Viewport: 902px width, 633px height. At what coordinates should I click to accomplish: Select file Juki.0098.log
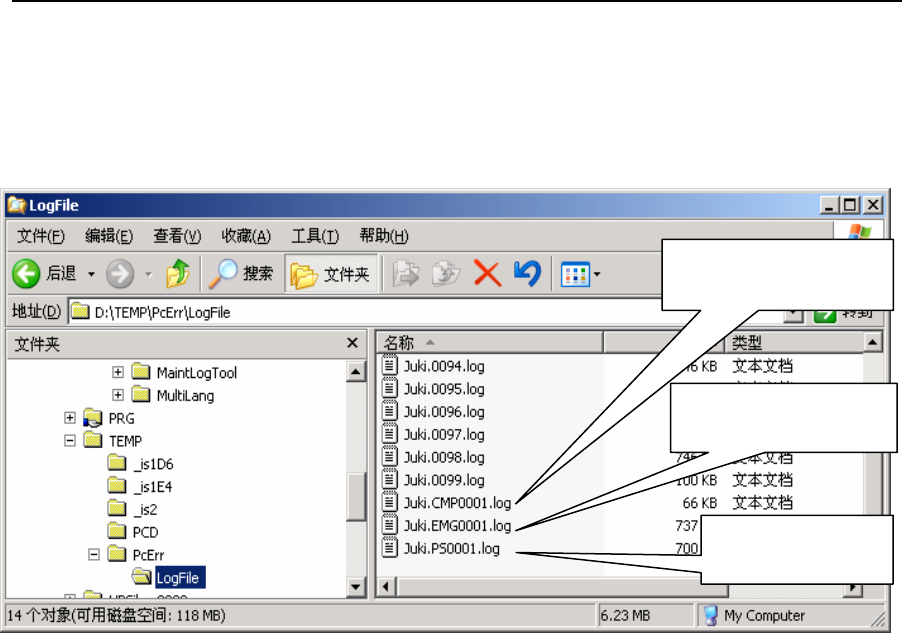click(x=444, y=457)
